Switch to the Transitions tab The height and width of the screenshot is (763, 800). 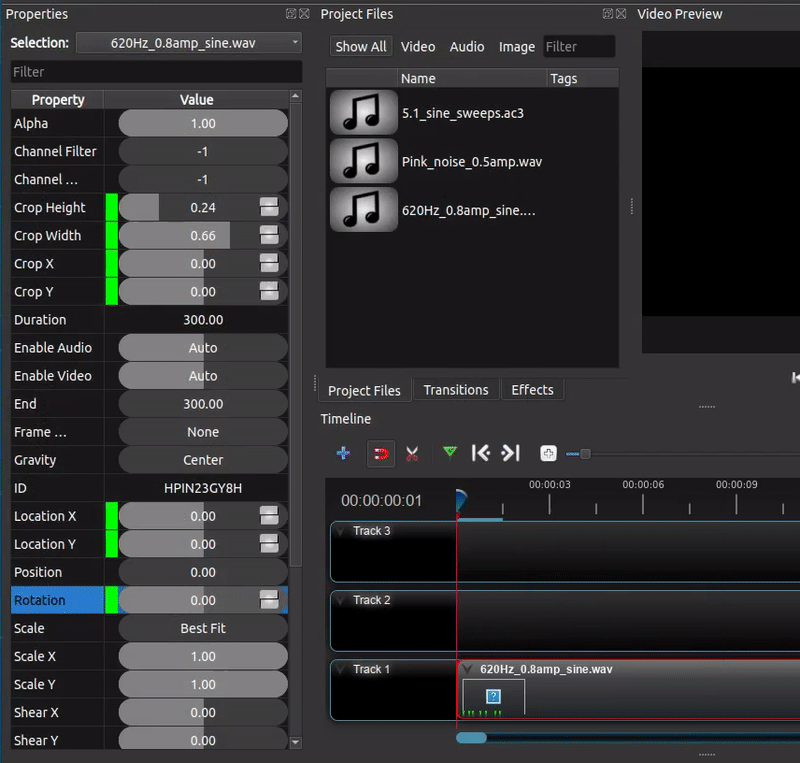coord(456,390)
